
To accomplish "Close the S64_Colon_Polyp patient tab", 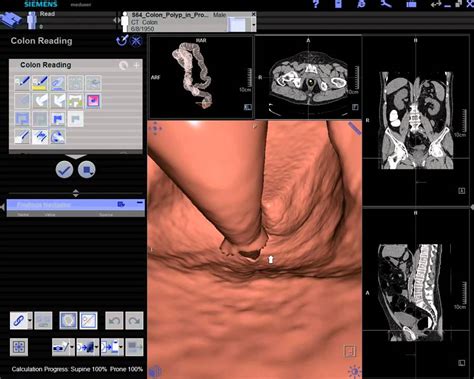I will coord(253,14).
